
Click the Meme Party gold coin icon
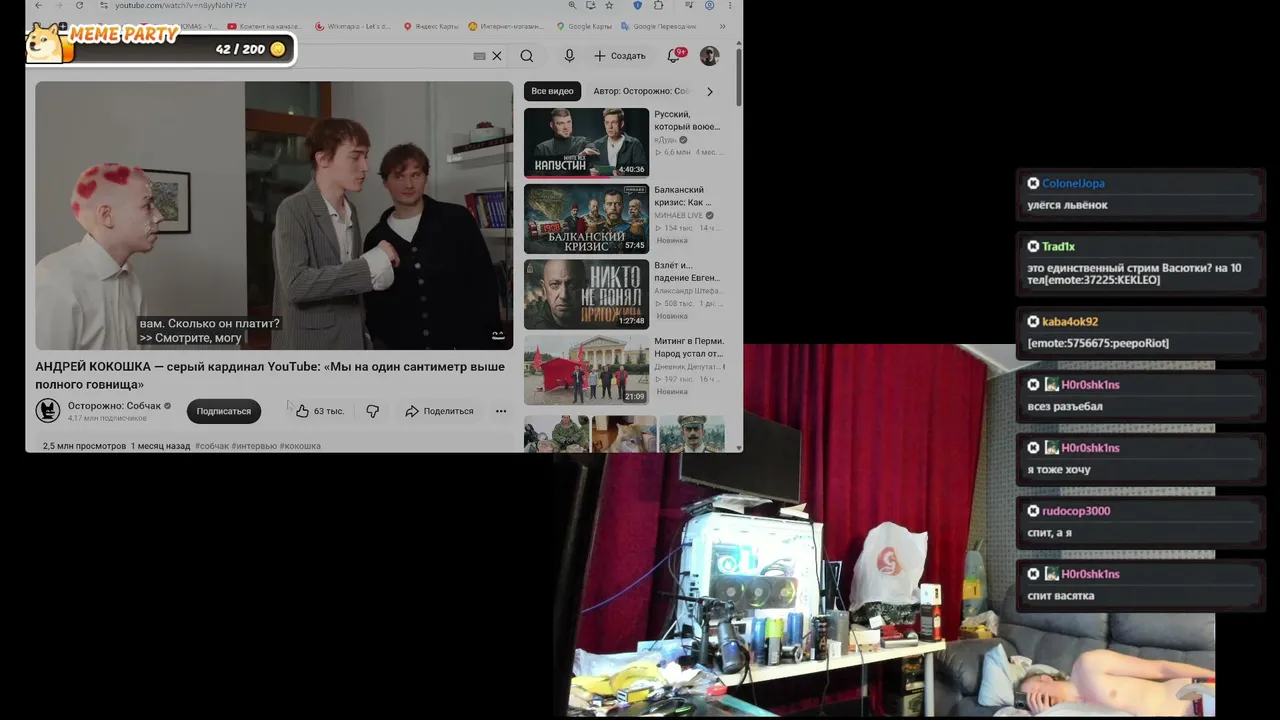(278, 49)
